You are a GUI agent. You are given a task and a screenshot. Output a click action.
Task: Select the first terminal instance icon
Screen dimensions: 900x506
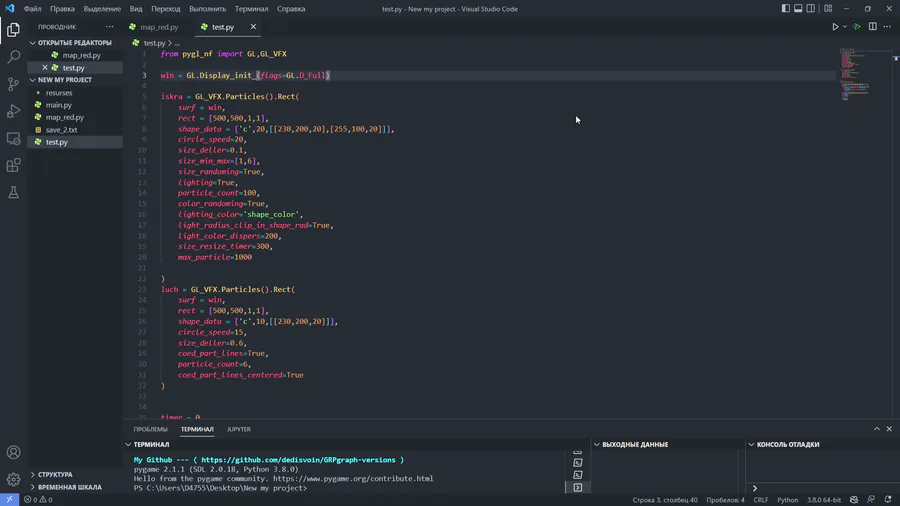click(x=577, y=462)
